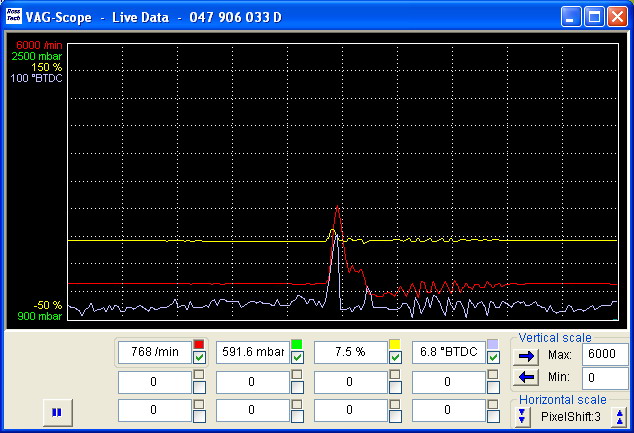
Task: Click the vertical scale Min field
Action: (605, 378)
